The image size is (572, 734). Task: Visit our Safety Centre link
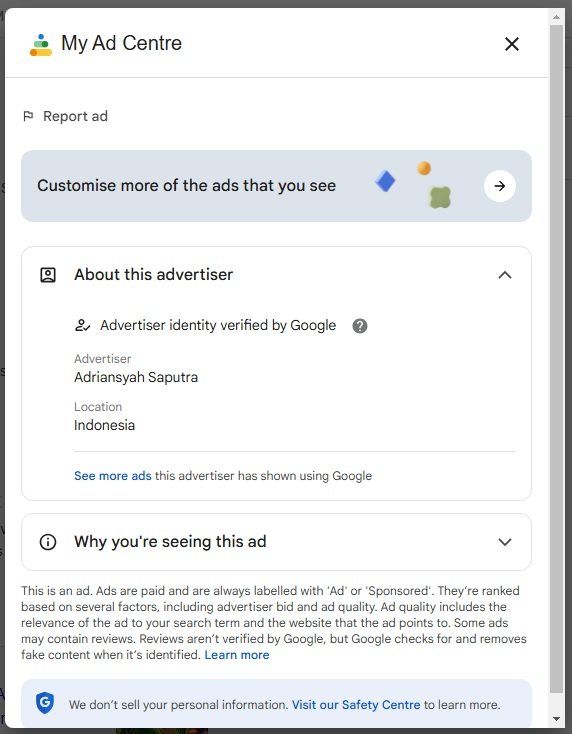pyautogui.click(x=356, y=705)
